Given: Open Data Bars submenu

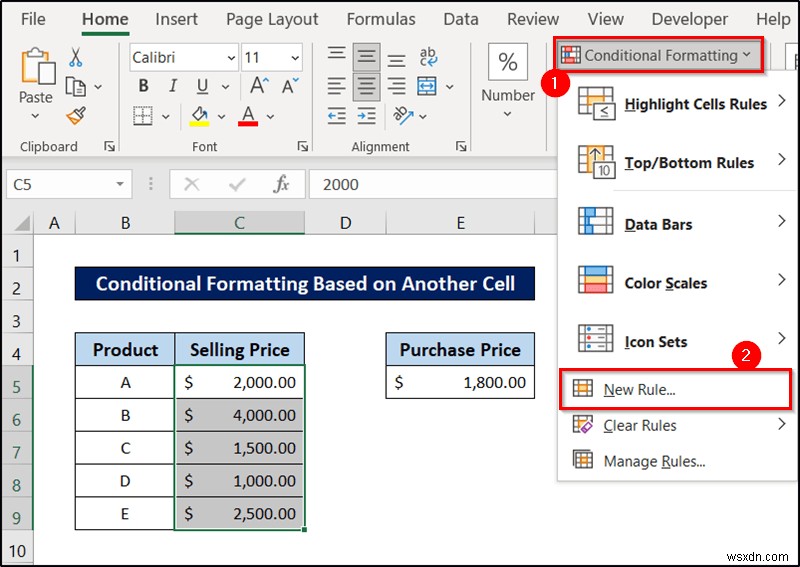Looking at the screenshot, I should click(x=678, y=224).
